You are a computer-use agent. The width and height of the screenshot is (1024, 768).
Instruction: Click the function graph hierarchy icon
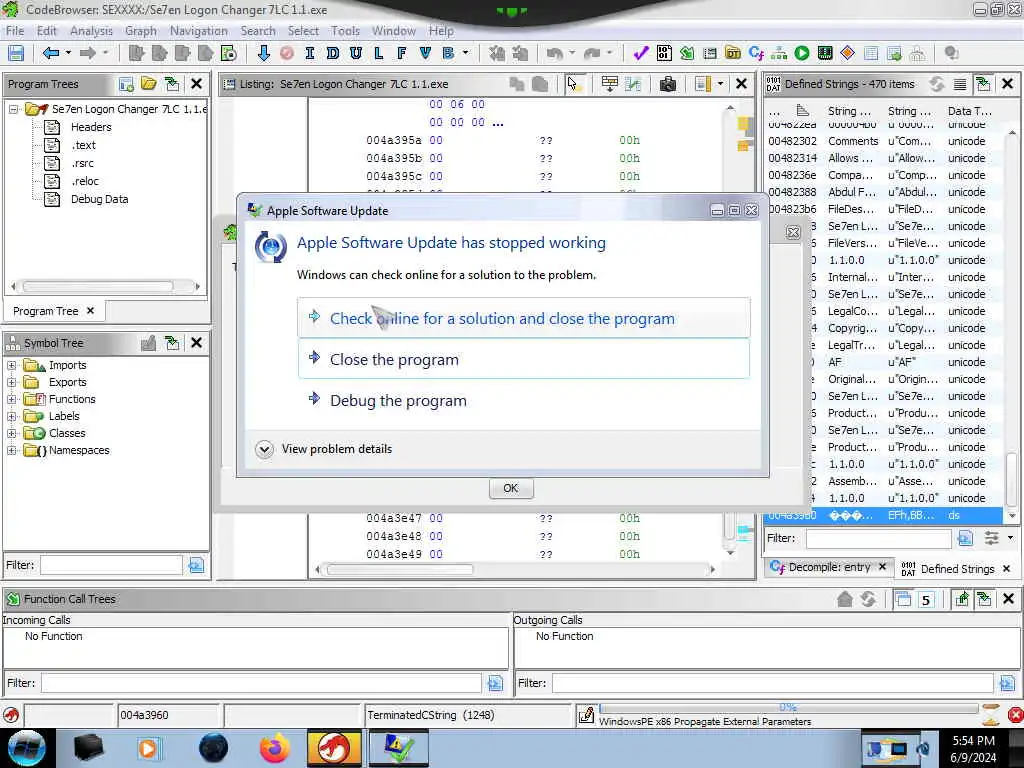pos(779,53)
